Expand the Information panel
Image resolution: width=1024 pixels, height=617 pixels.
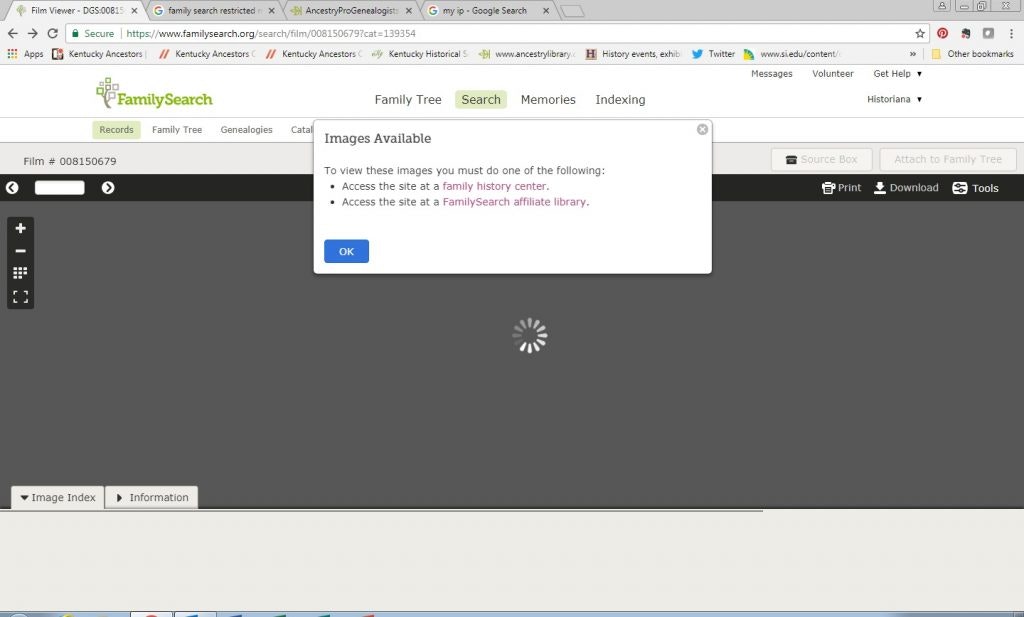[152, 497]
